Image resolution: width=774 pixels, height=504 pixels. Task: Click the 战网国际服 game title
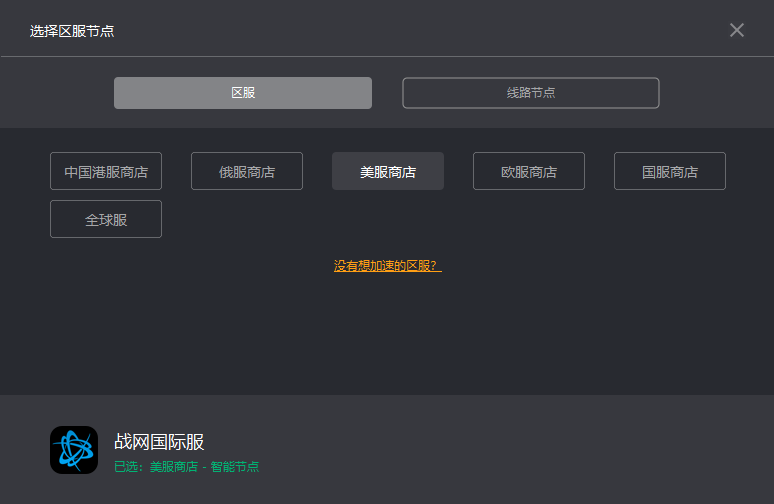[159, 442]
